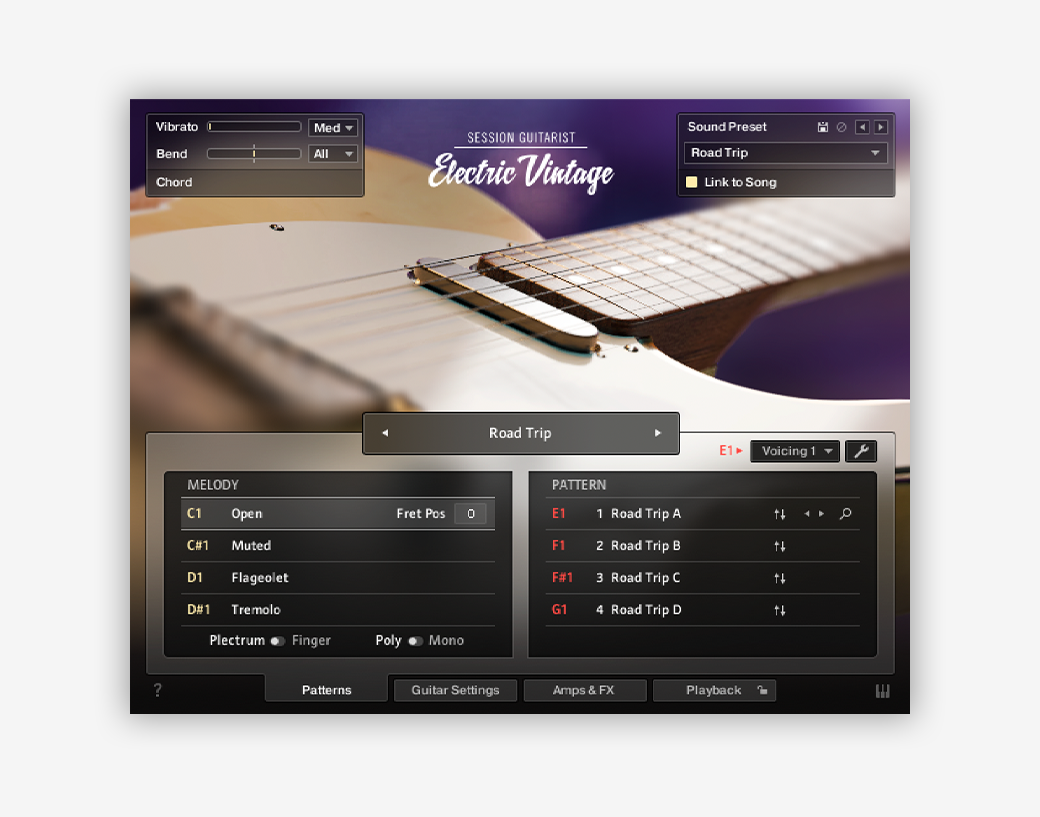Select the D1 Flageolet articulation

(338, 578)
